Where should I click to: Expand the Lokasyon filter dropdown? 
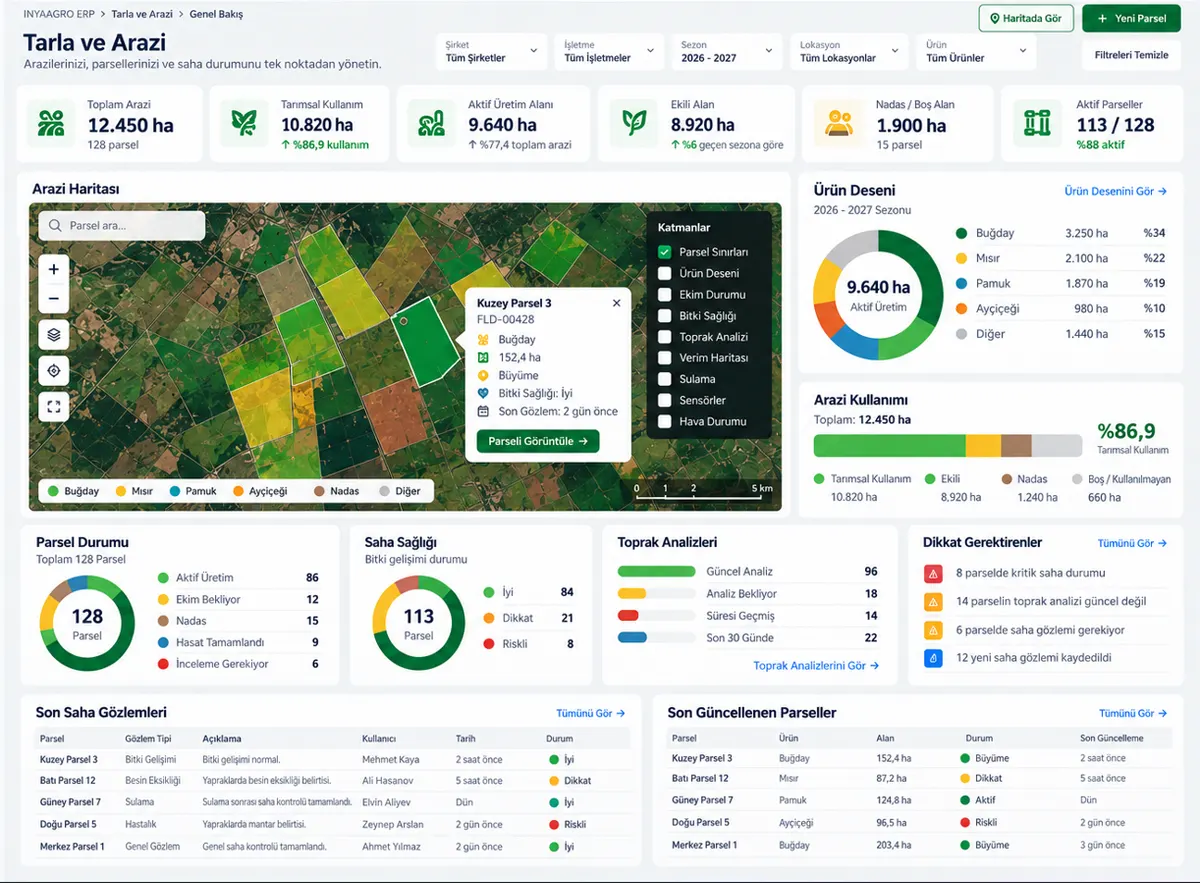point(850,52)
